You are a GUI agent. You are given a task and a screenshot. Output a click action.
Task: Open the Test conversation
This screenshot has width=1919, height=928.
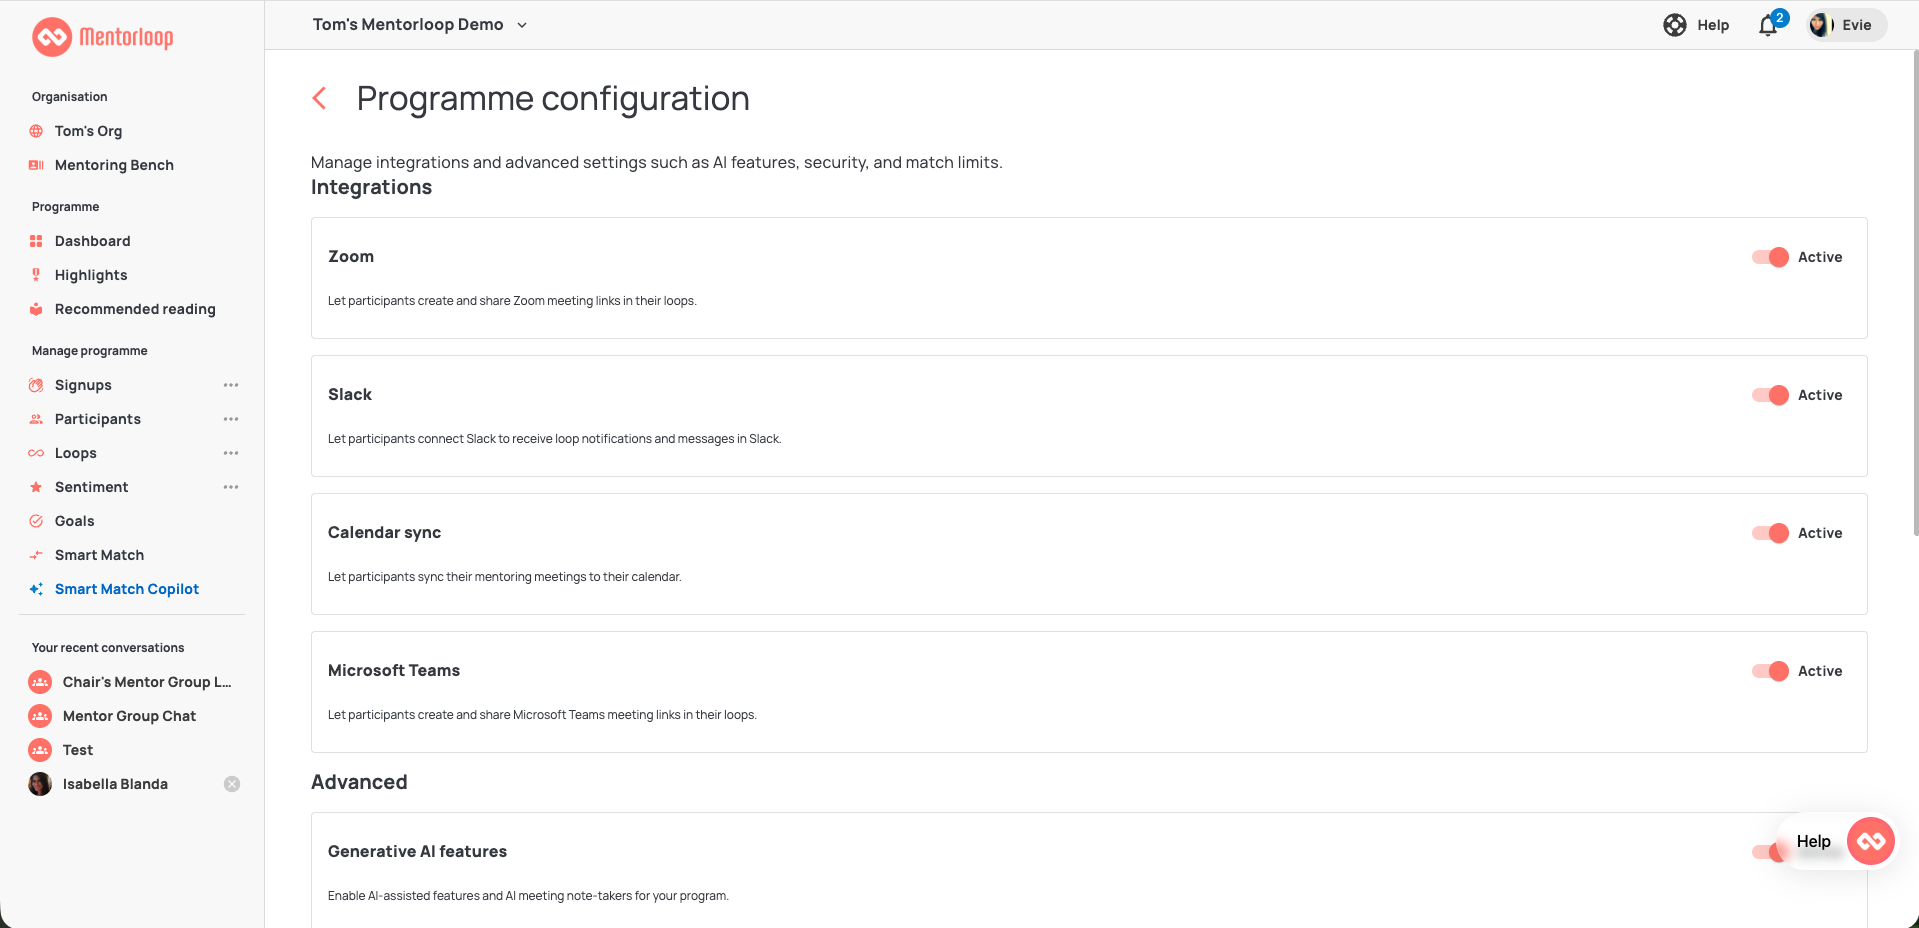click(x=78, y=750)
